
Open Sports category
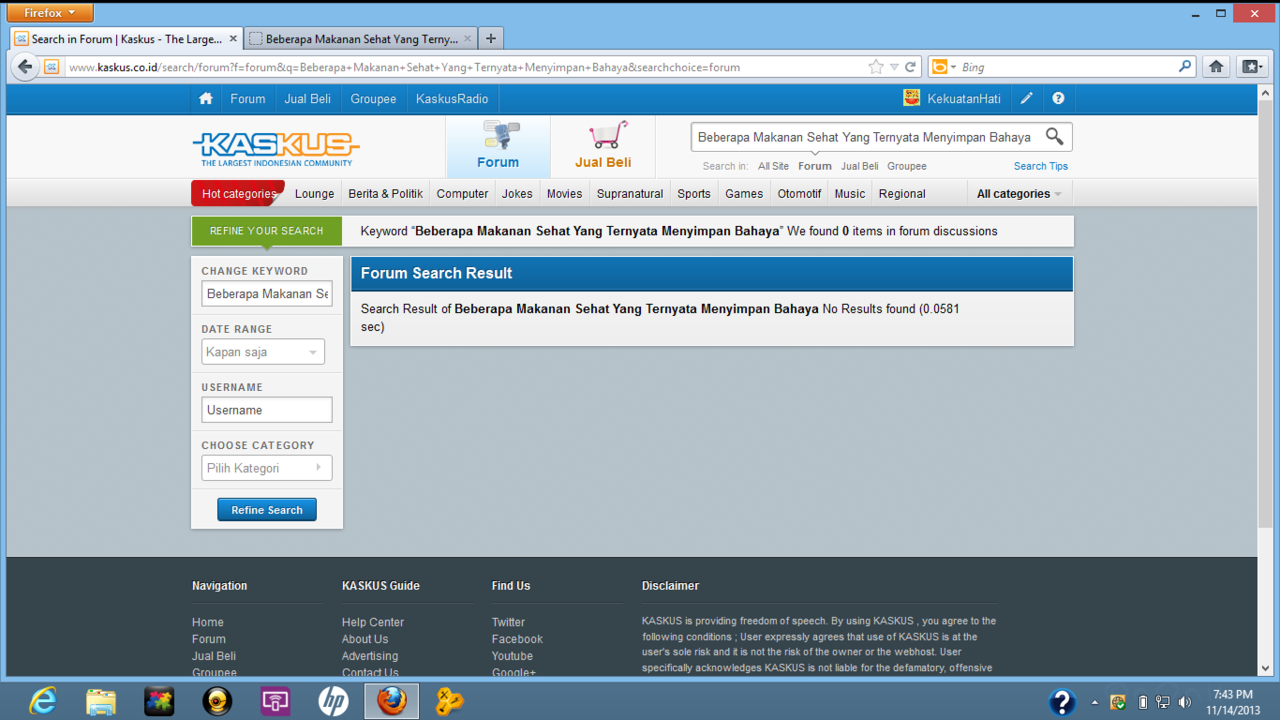(x=694, y=194)
